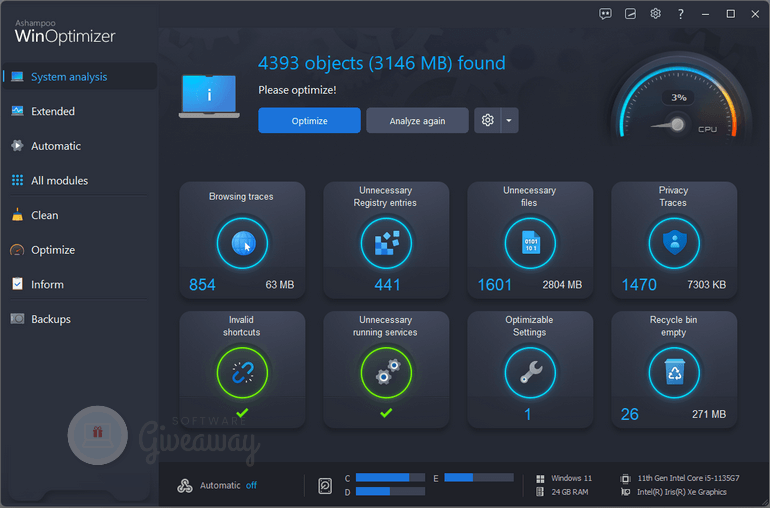
Task: Click the 854 browsing traces count
Action: [x=202, y=285]
